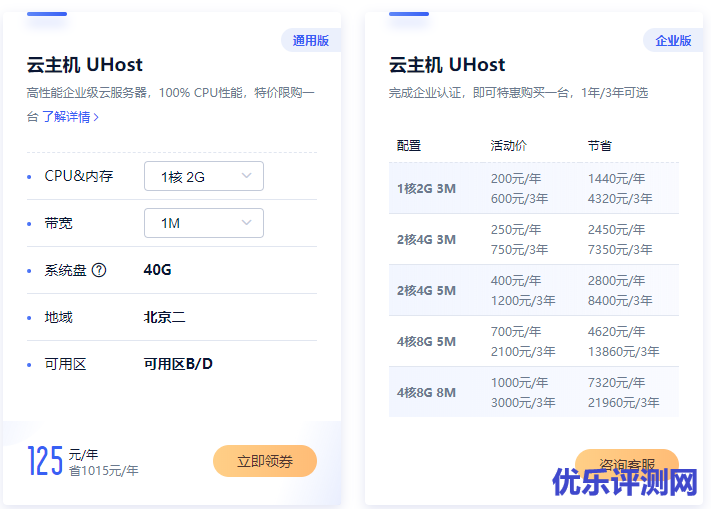Select the 4核8G 5M configuration row
This screenshot has width=711, height=509.
click(x=533, y=341)
